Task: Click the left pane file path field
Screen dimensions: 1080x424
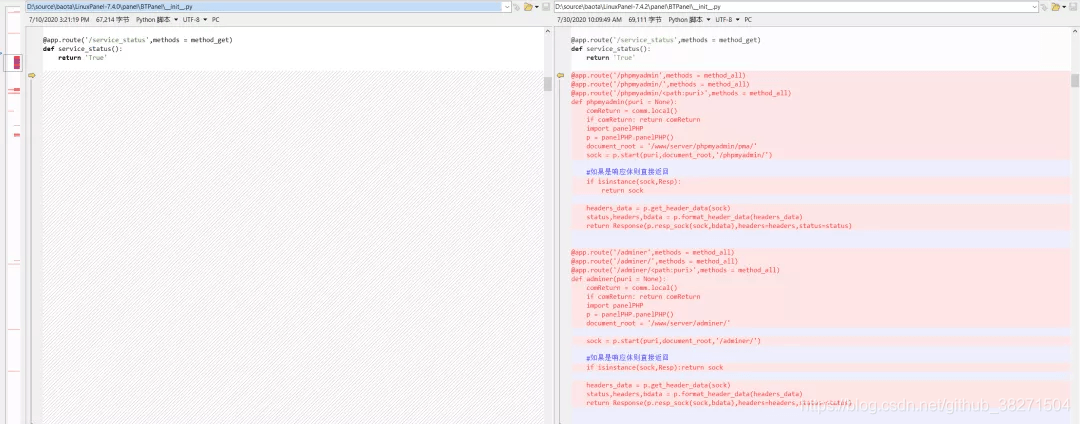Action: [x=269, y=6]
